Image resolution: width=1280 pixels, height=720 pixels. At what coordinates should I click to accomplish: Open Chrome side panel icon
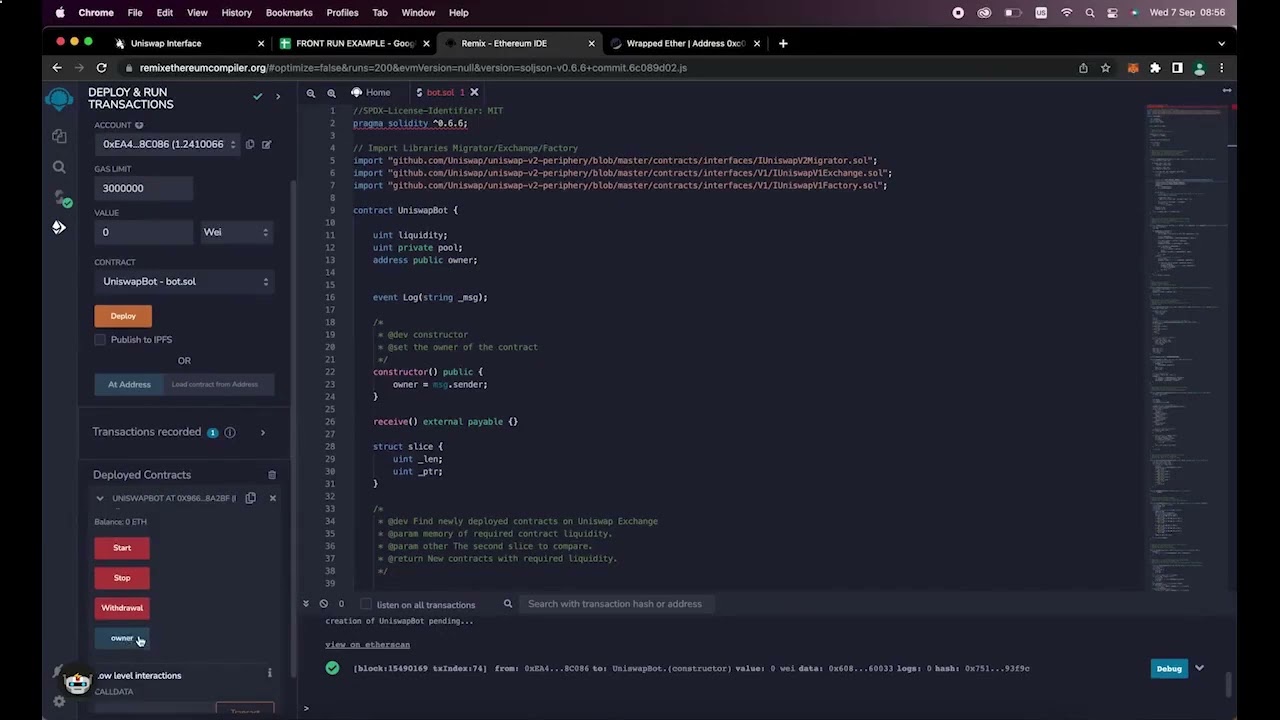1177,68
